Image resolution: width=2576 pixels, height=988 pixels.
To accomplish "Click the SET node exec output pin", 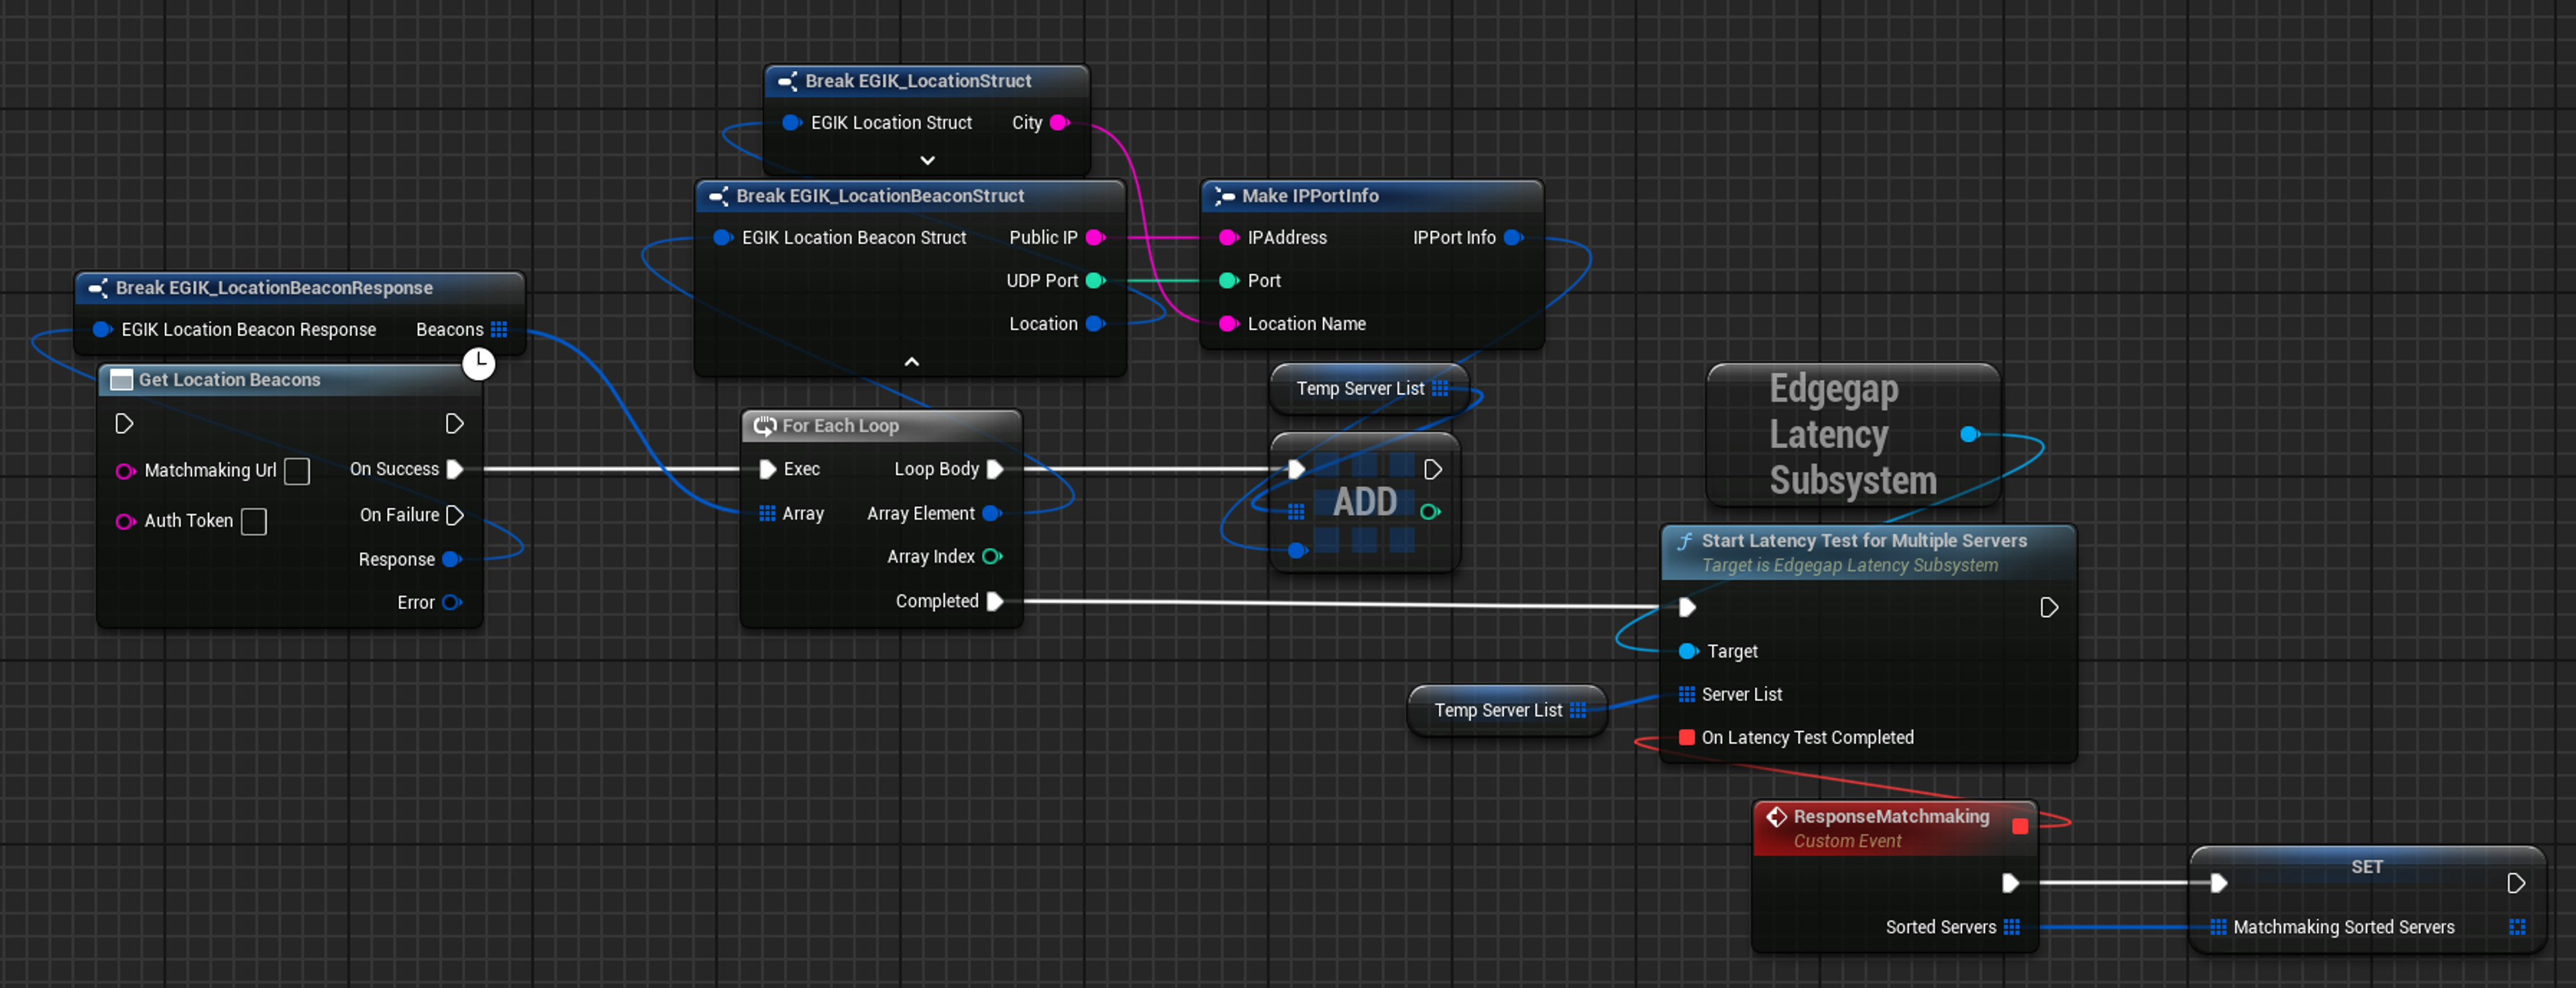I will (2516, 883).
